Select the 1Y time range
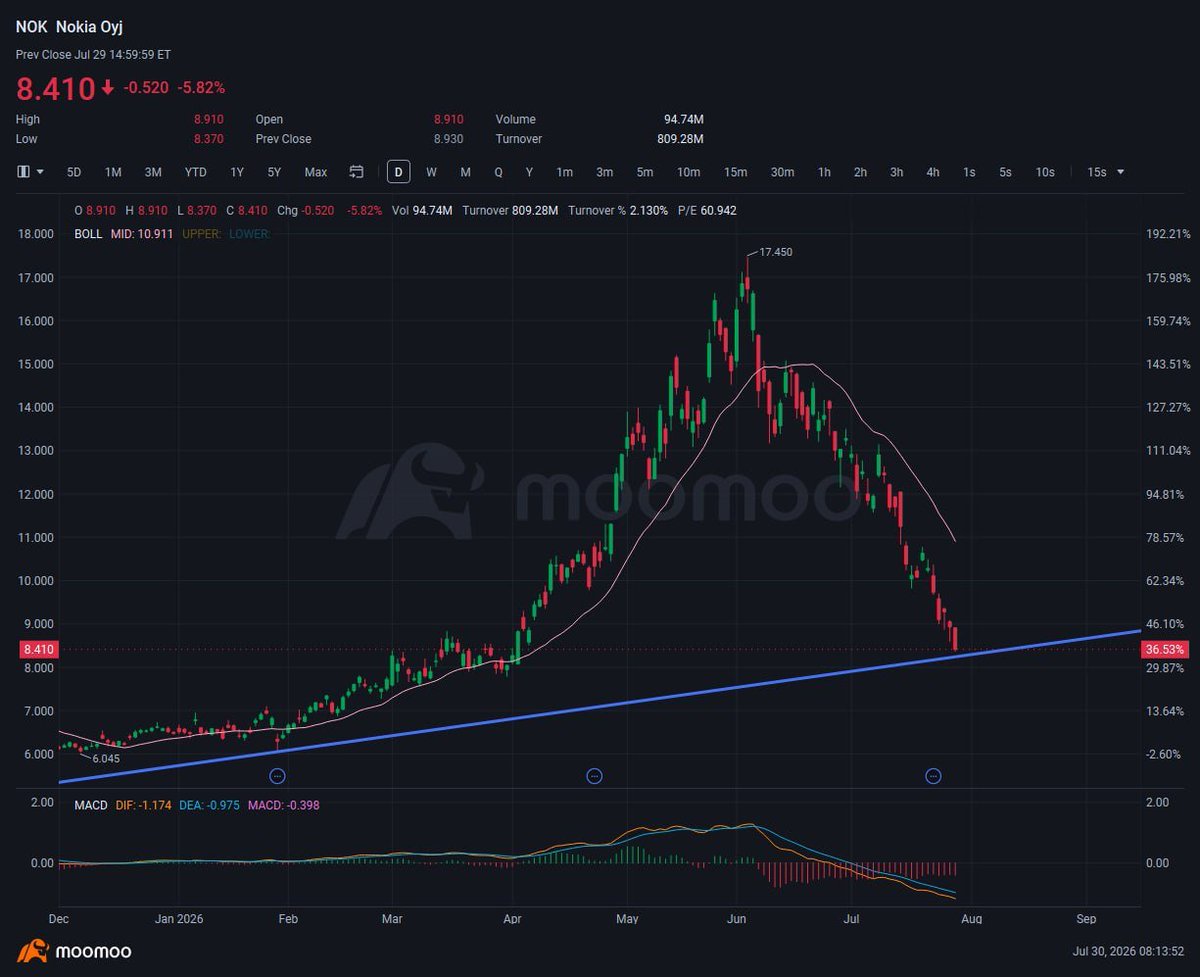The width and height of the screenshot is (1200, 977). click(x=237, y=172)
